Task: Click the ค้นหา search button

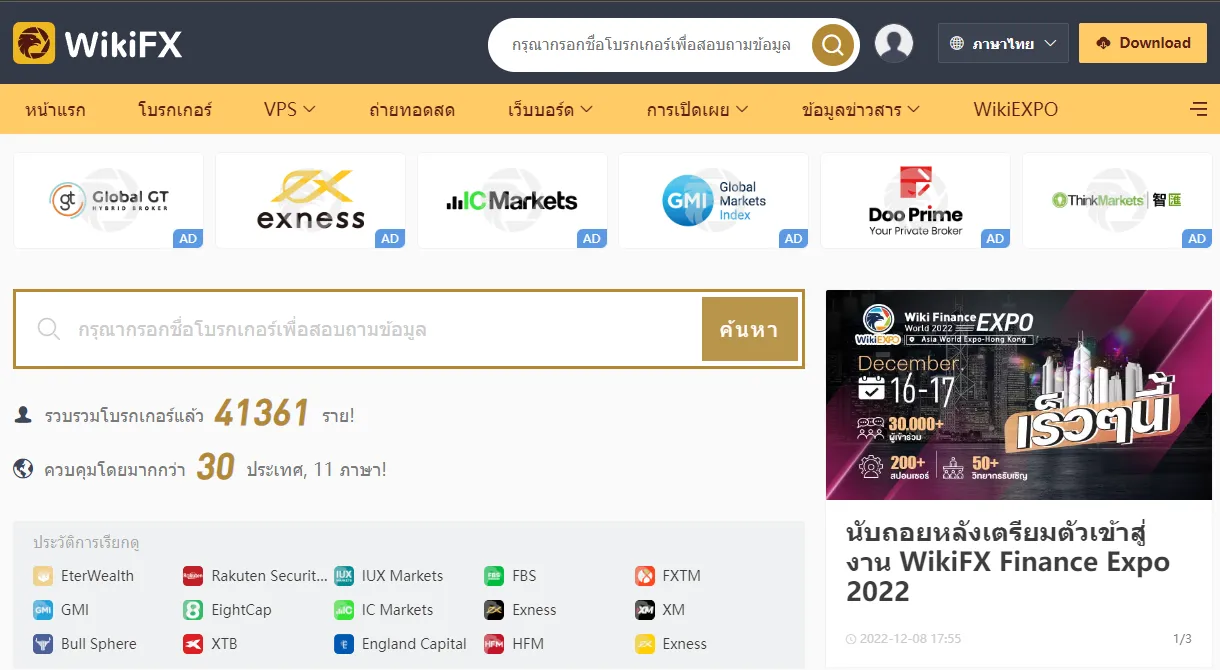Action: [749, 329]
